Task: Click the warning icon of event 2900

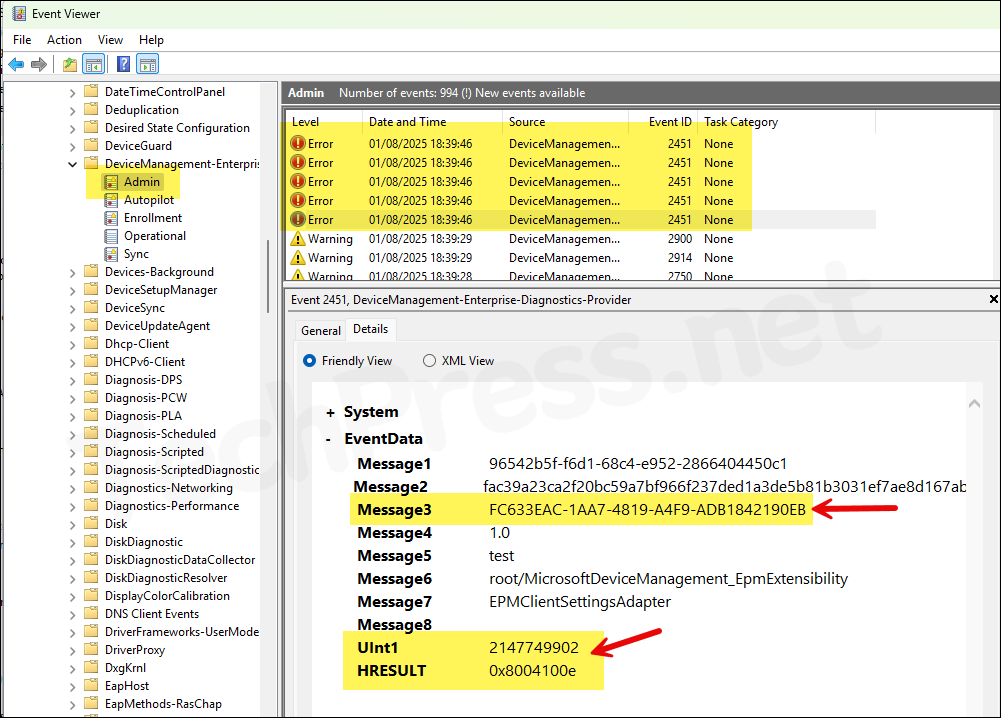Action: pyautogui.click(x=297, y=239)
